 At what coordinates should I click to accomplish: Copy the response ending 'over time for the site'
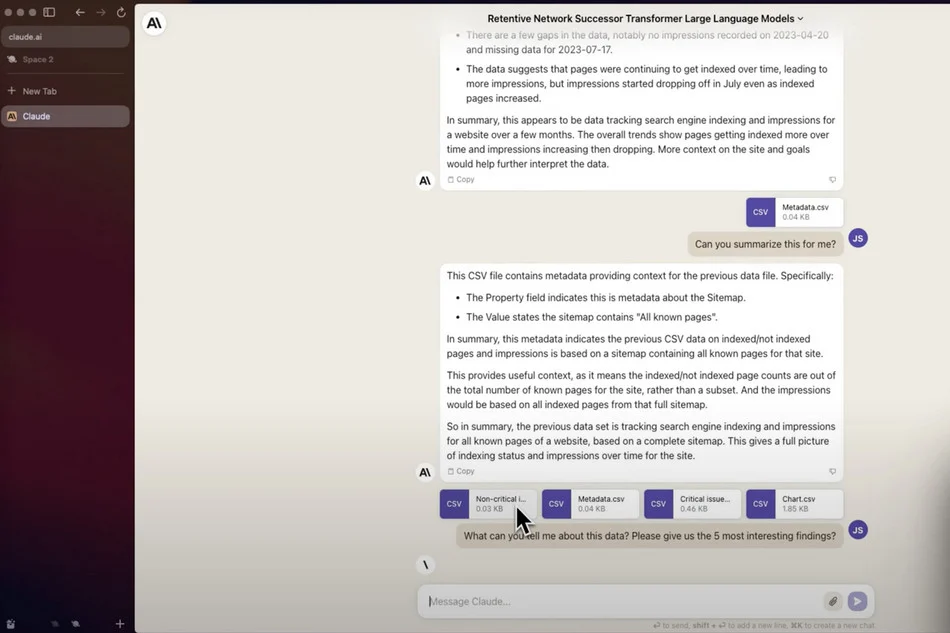point(461,471)
